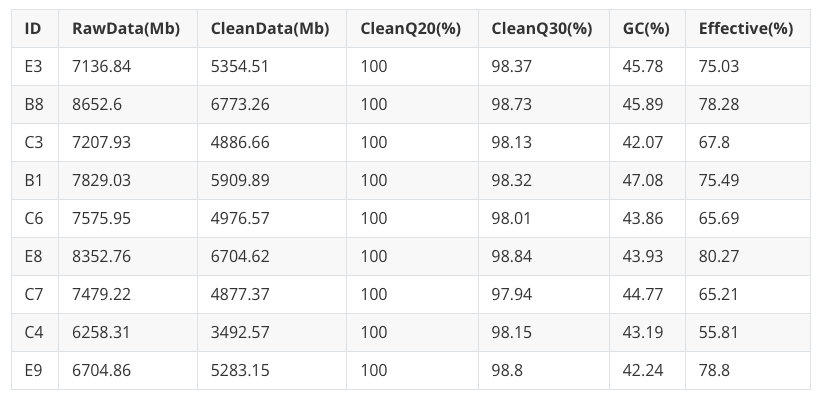Image resolution: width=817 pixels, height=402 pixels.
Task: Click the GC(%) column header
Action: tap(645, 28)
